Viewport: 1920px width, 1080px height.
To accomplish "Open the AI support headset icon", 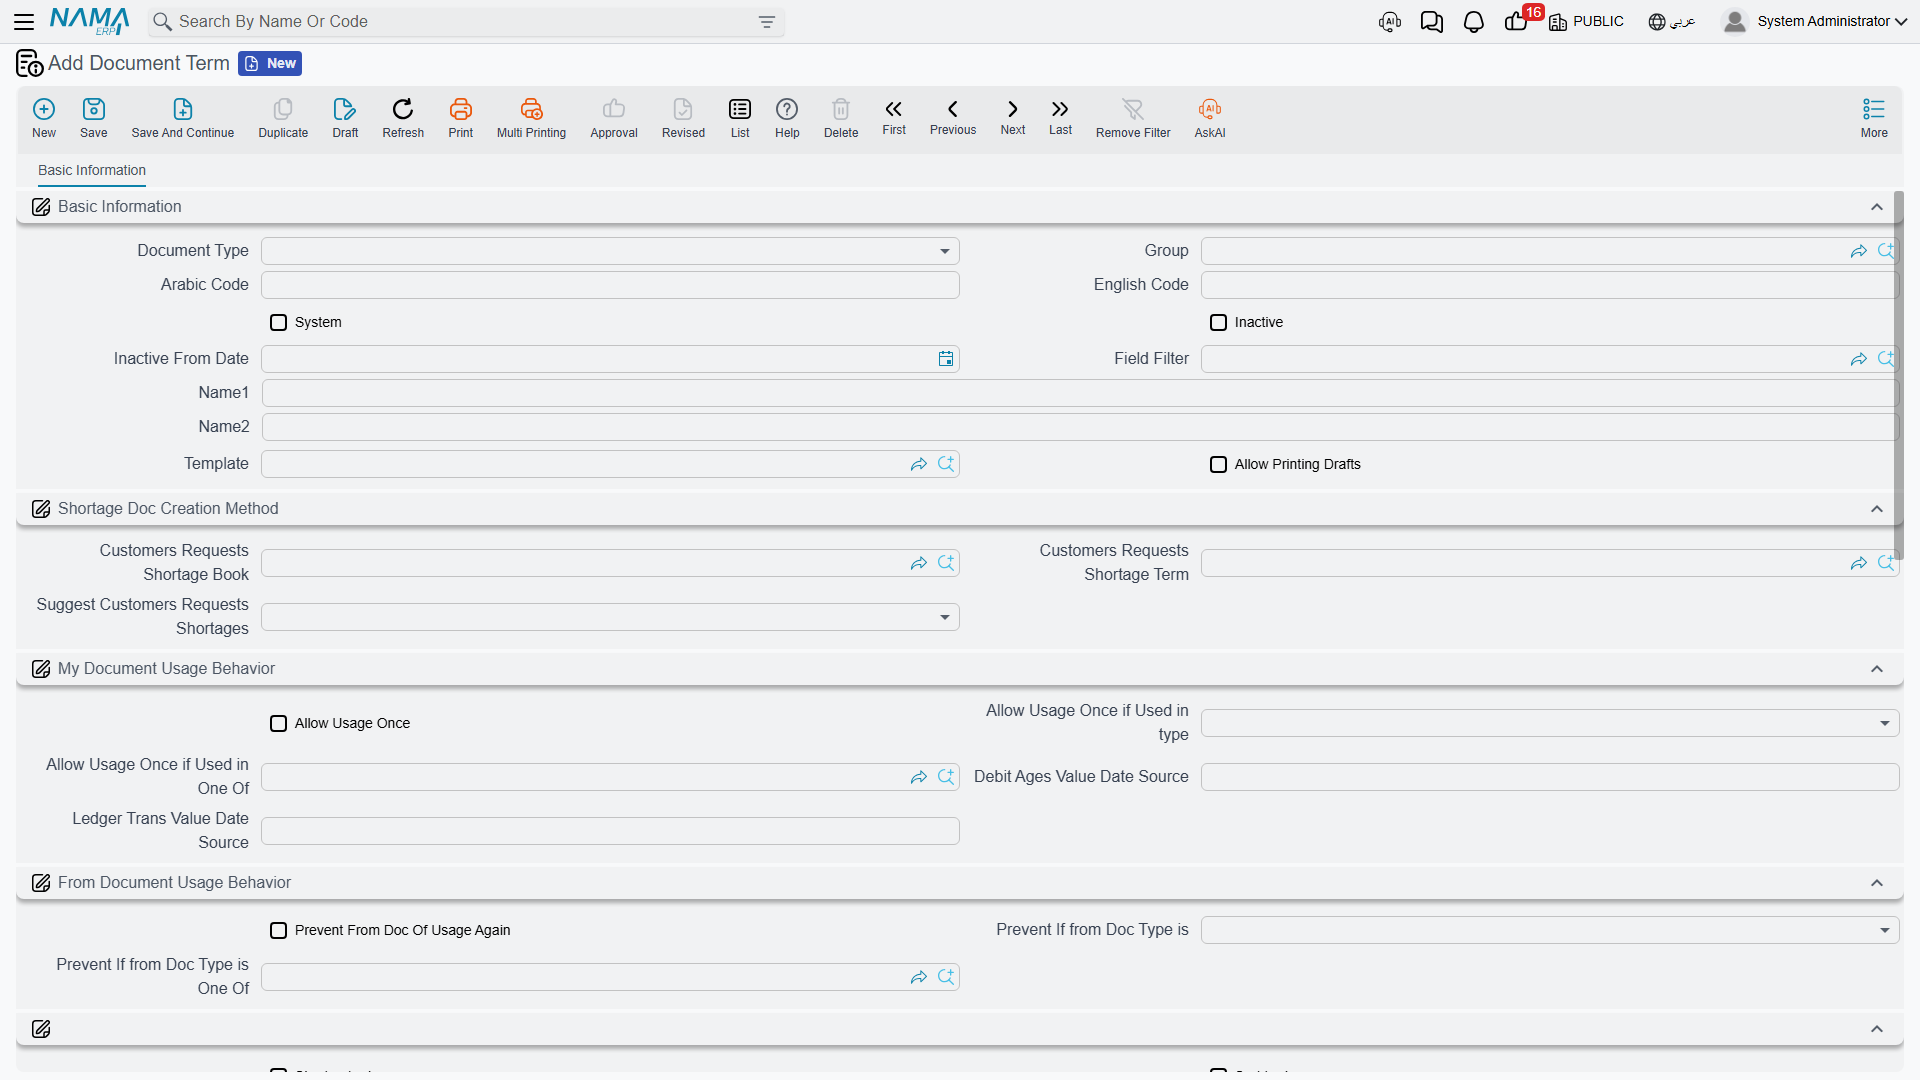I will pyautogui.click(x=1389, y=22).
